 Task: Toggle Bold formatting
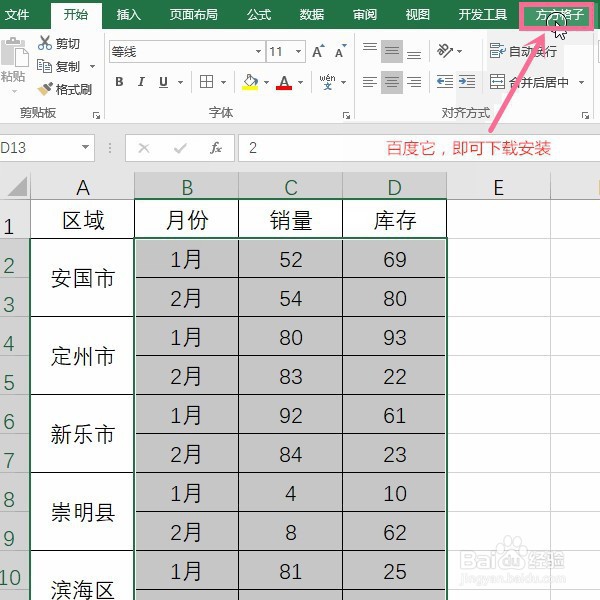tap(119, 82)
